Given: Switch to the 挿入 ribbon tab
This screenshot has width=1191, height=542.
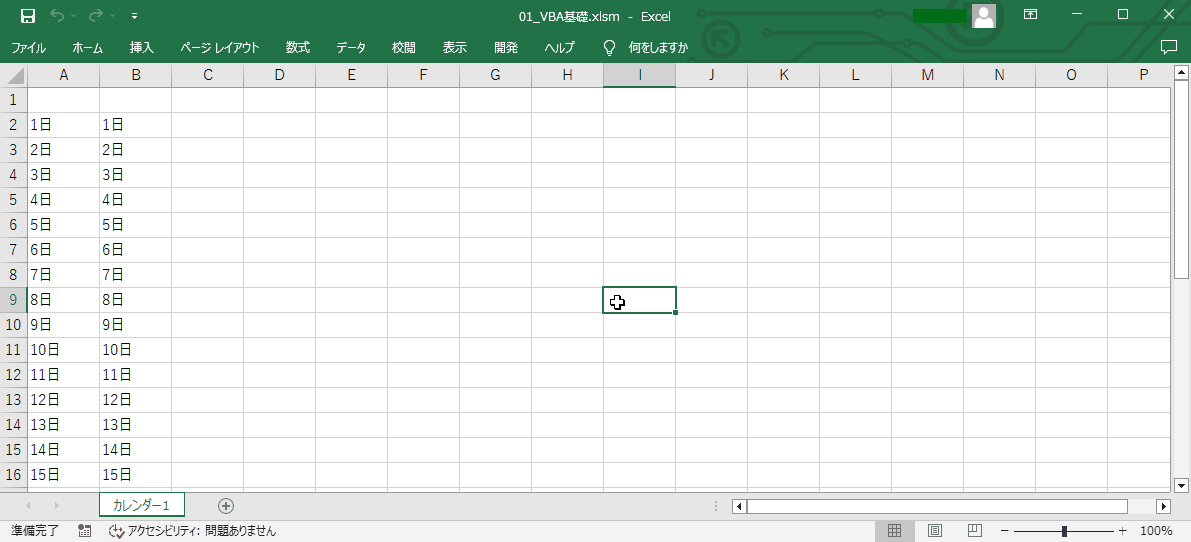Looking at the screenshot, I should point(142,48).
